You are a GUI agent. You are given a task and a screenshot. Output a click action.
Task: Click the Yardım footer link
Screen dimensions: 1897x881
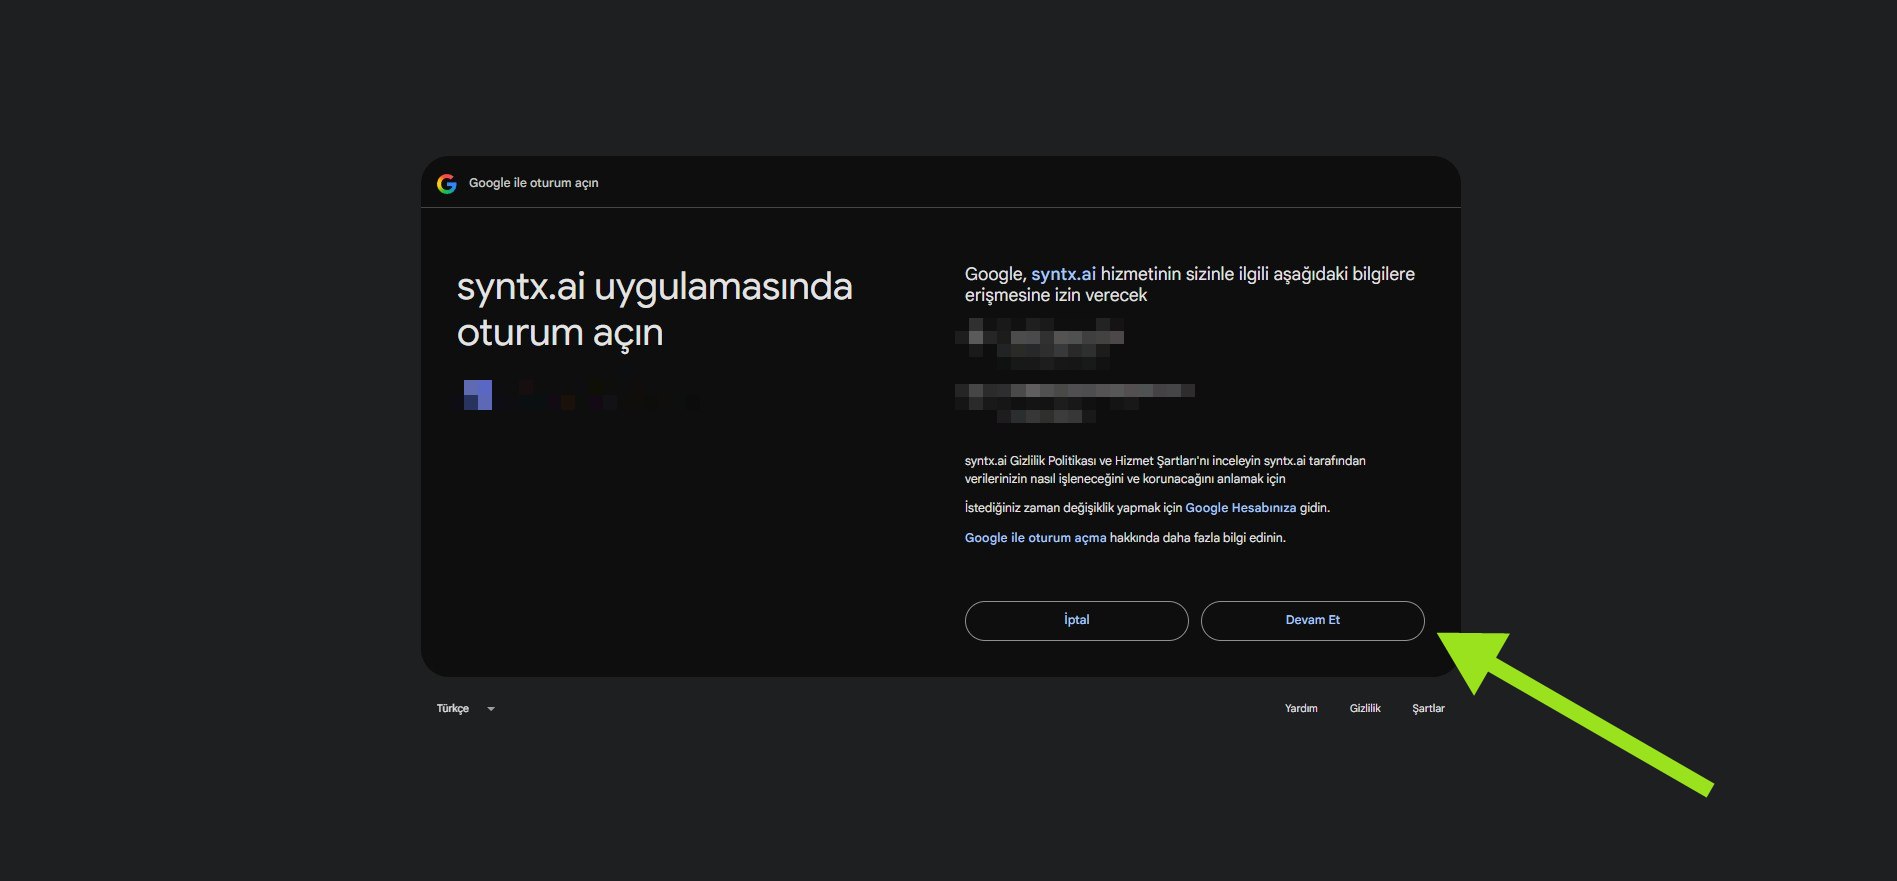1301,708
